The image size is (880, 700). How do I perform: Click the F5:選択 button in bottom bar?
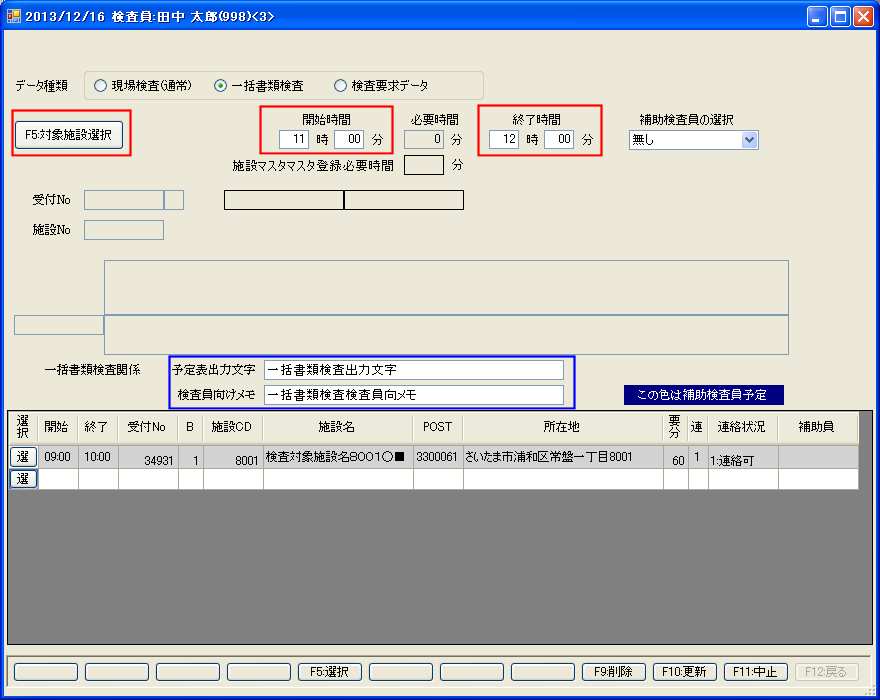click(x=329, y=672)
